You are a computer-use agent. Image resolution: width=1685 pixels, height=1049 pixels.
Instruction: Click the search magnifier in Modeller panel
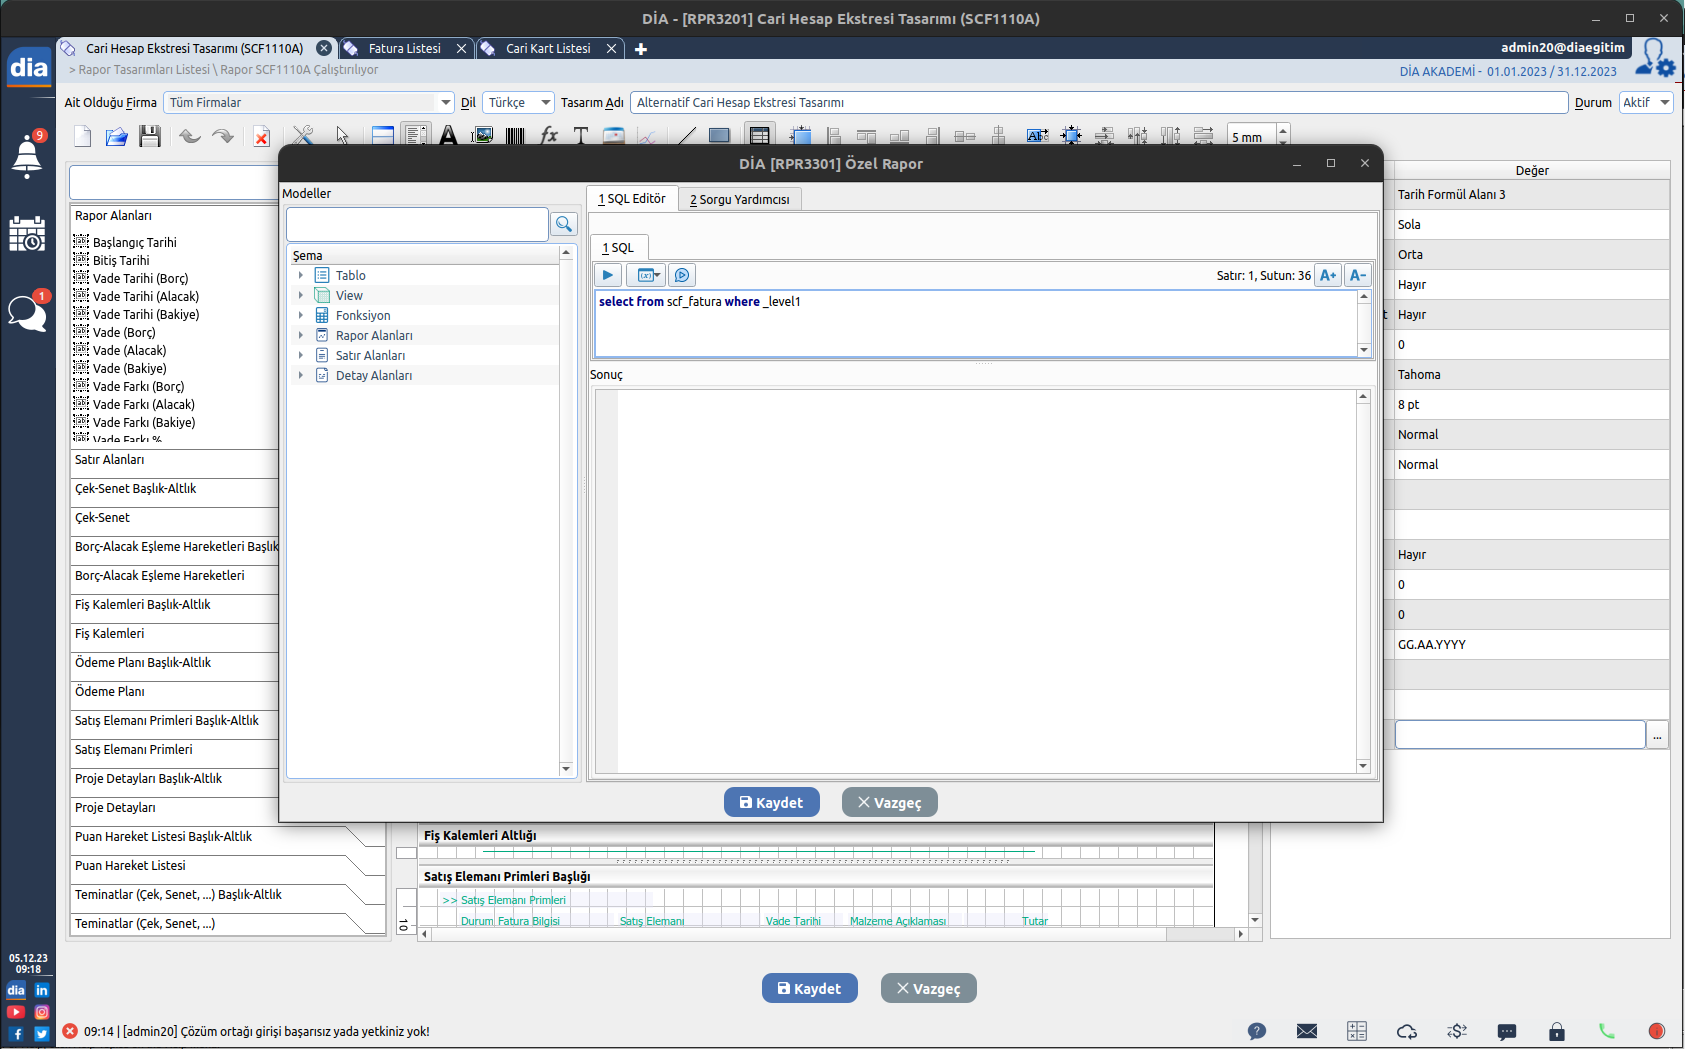click(x=564, y=224)
